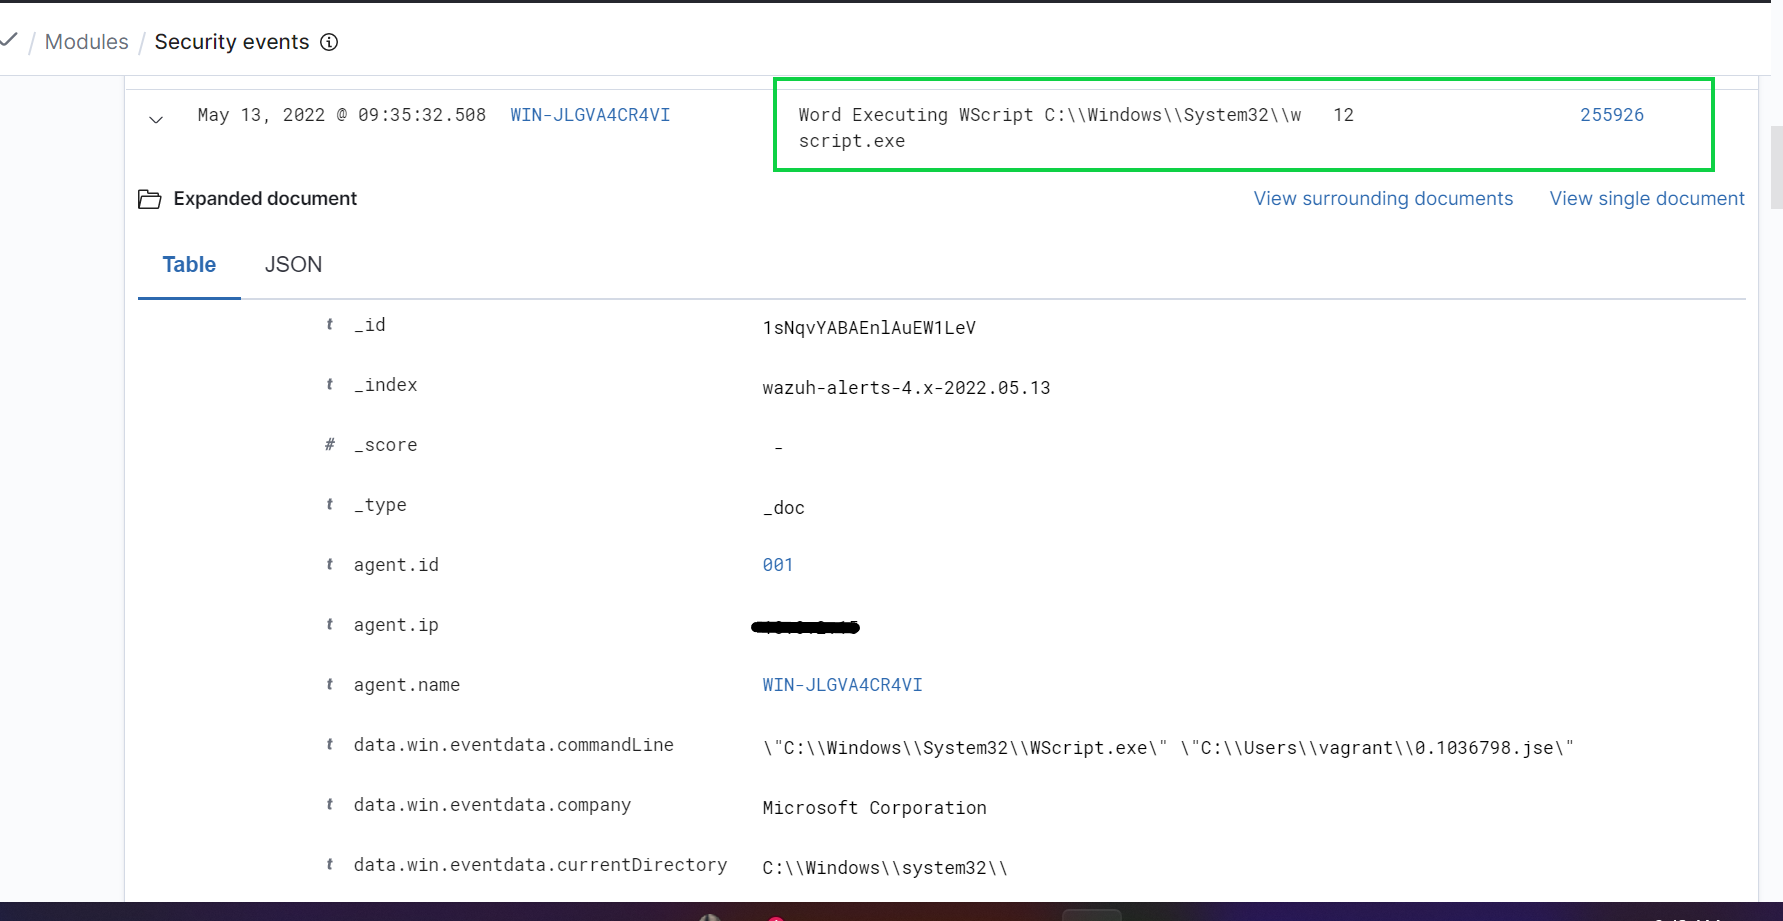1783x921 pixels.
Task: Click the string type icon beside agent.ip
Action: 329,624
